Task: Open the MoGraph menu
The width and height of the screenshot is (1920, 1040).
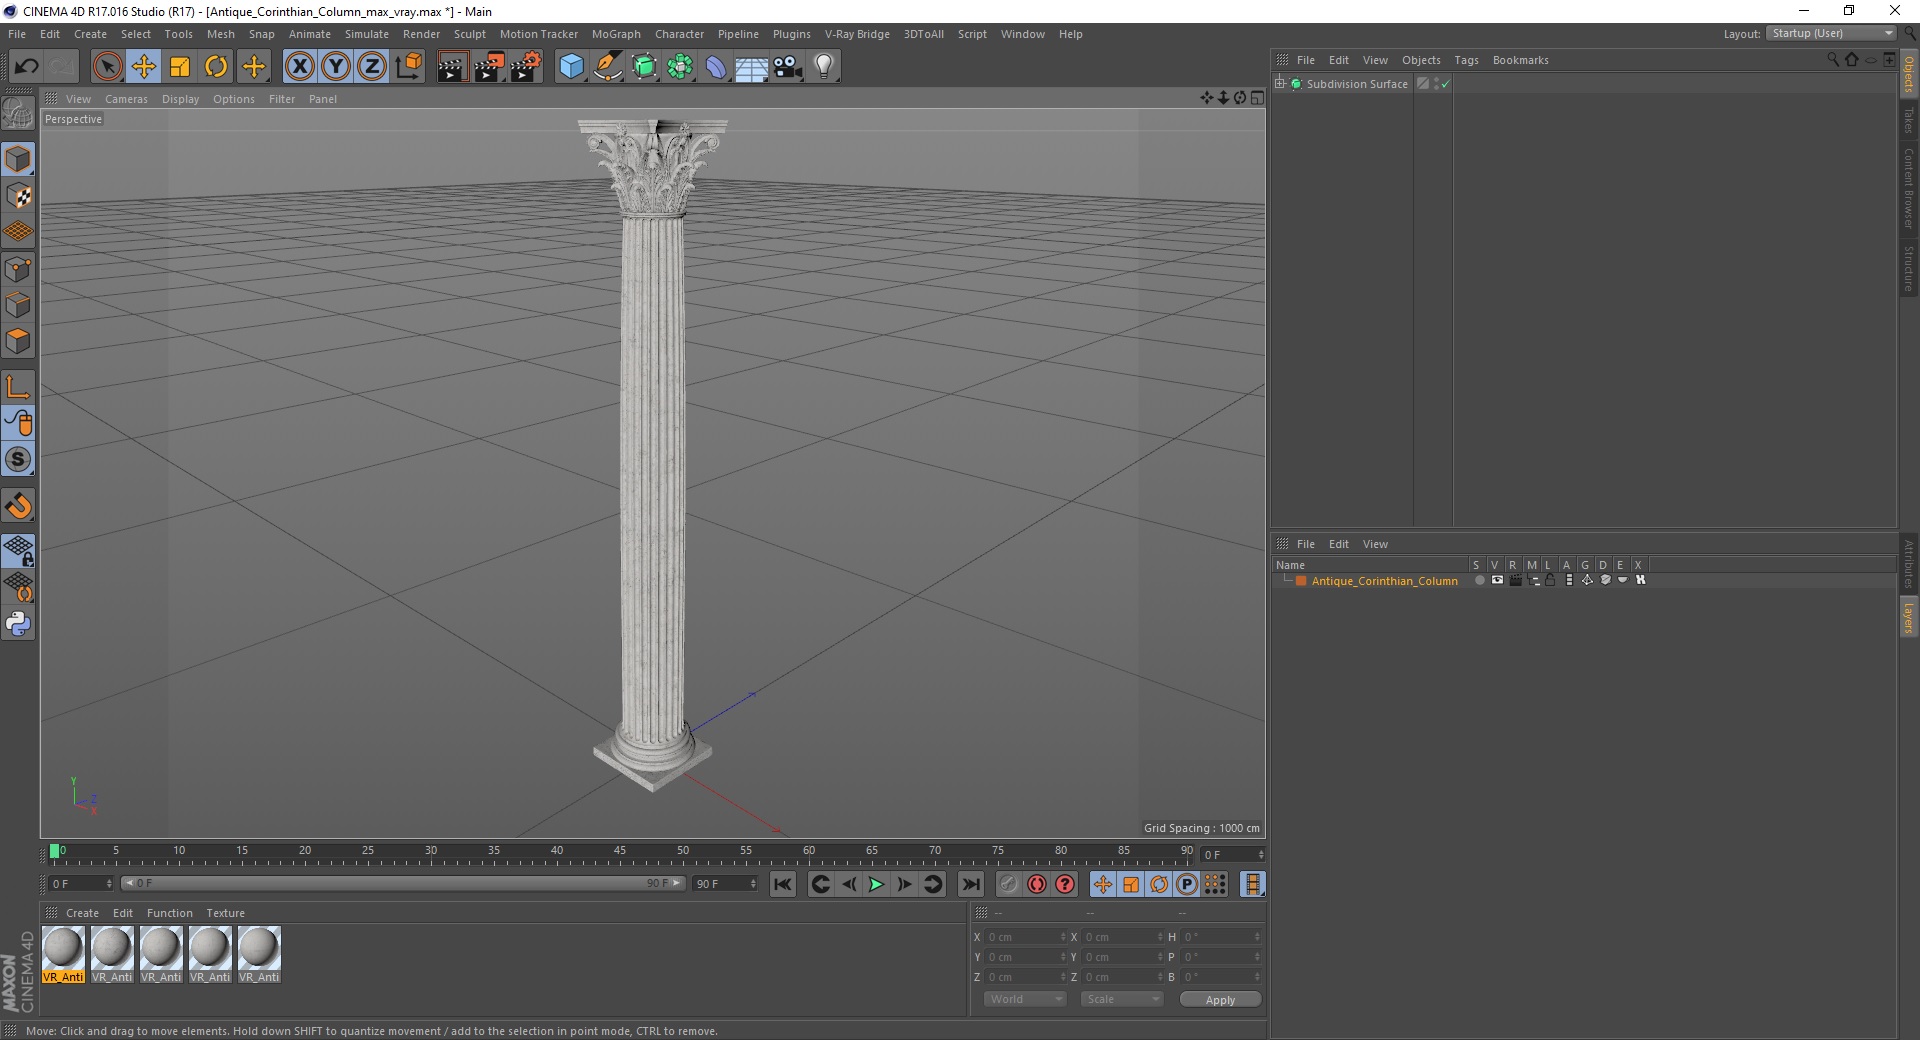Action: coord(616,34)
